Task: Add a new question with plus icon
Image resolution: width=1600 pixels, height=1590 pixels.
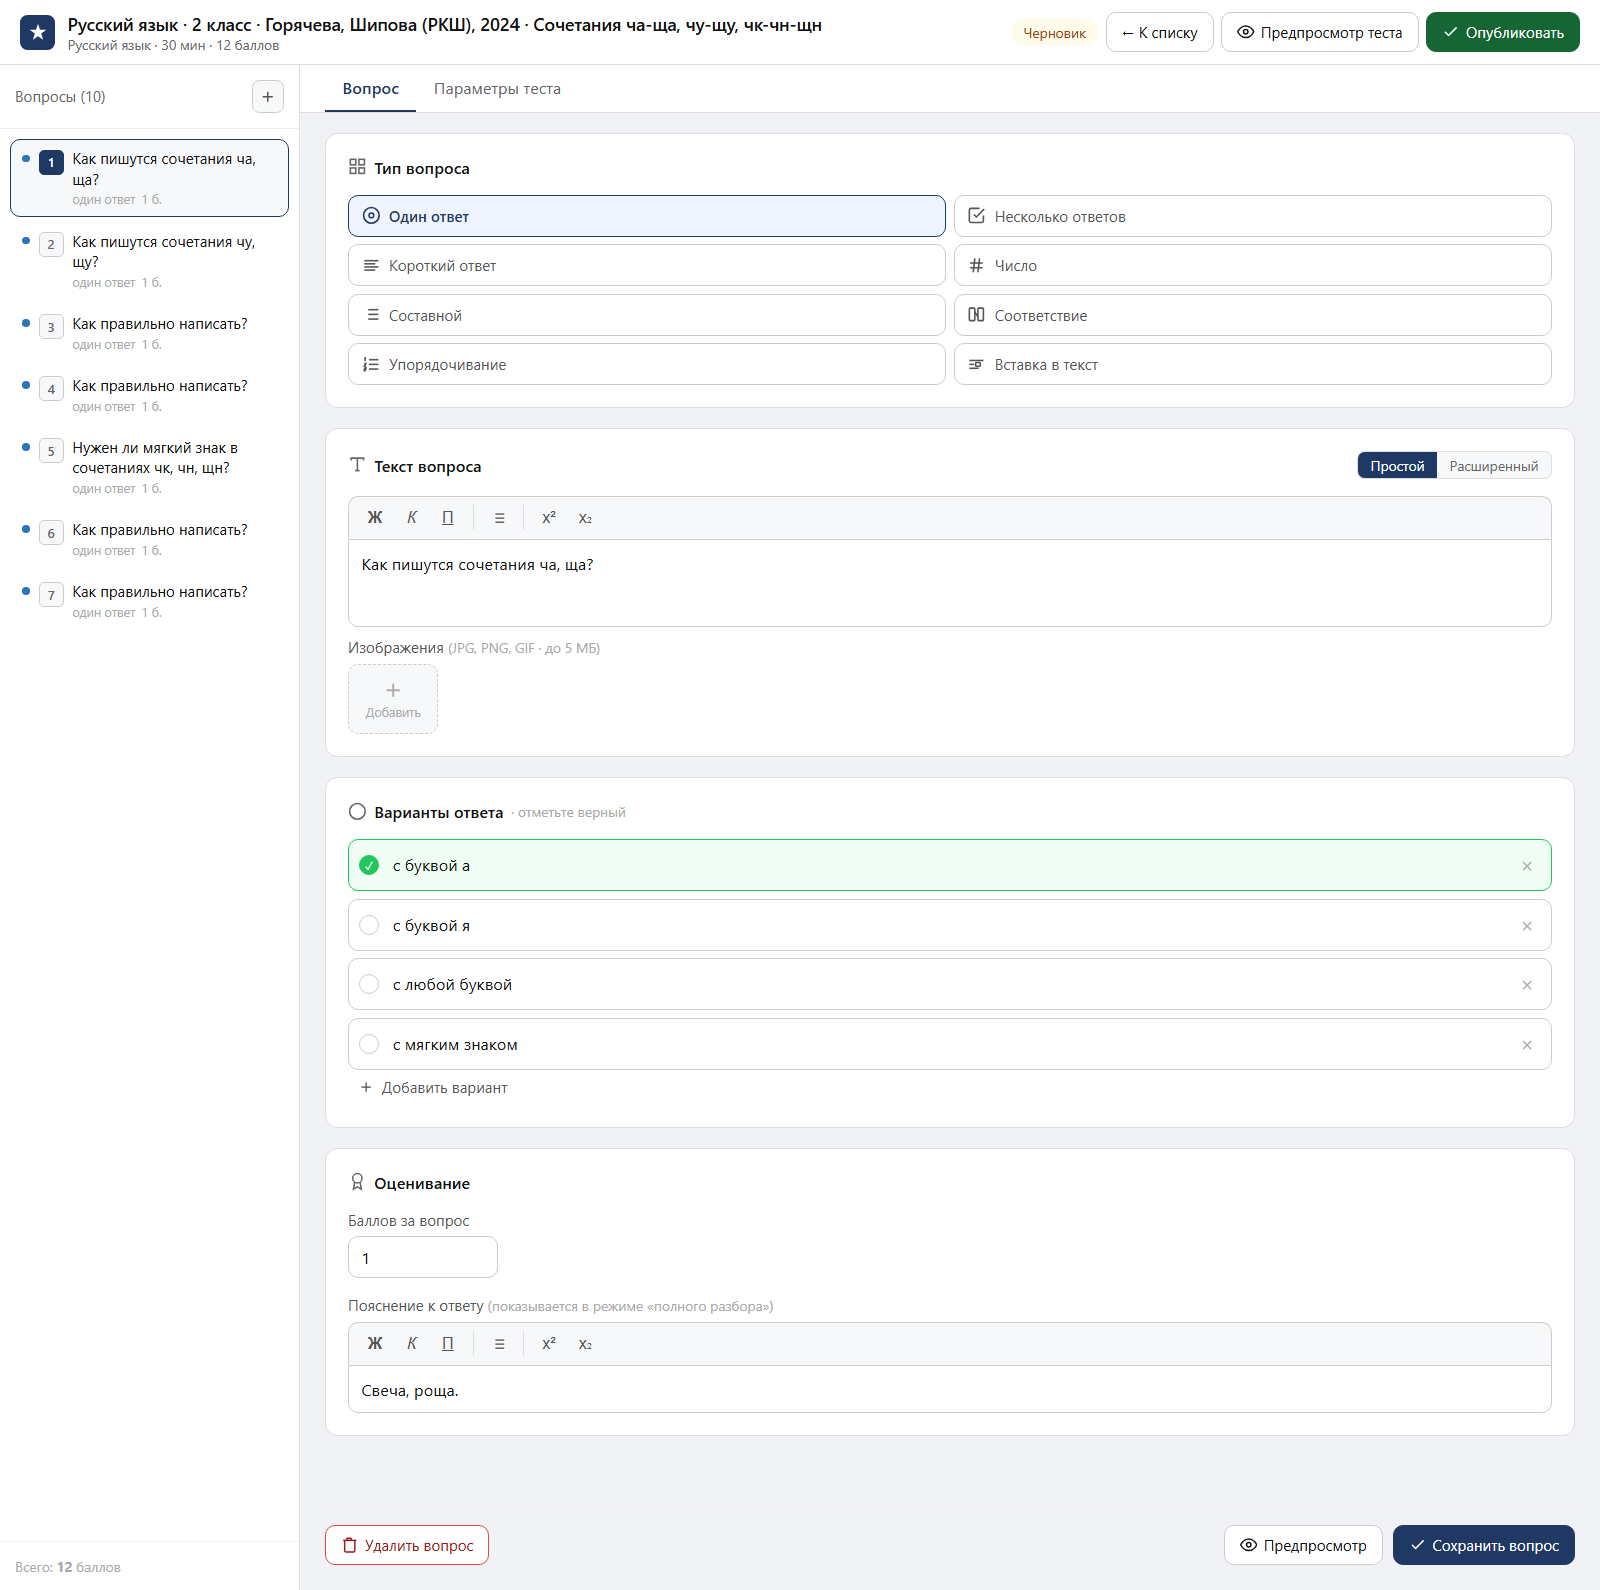Action: pyautogui.click(x=267, y=97)
